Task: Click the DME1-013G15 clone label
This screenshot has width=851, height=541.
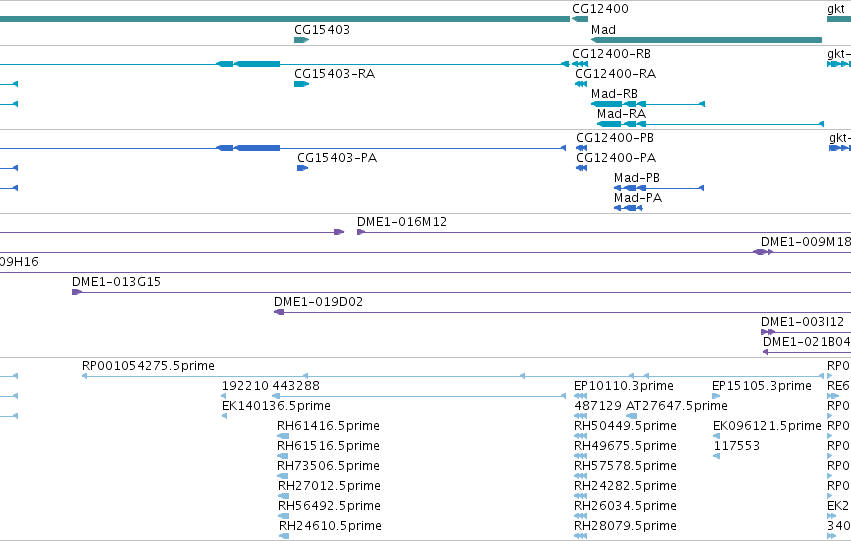Action: coord(116,282)
